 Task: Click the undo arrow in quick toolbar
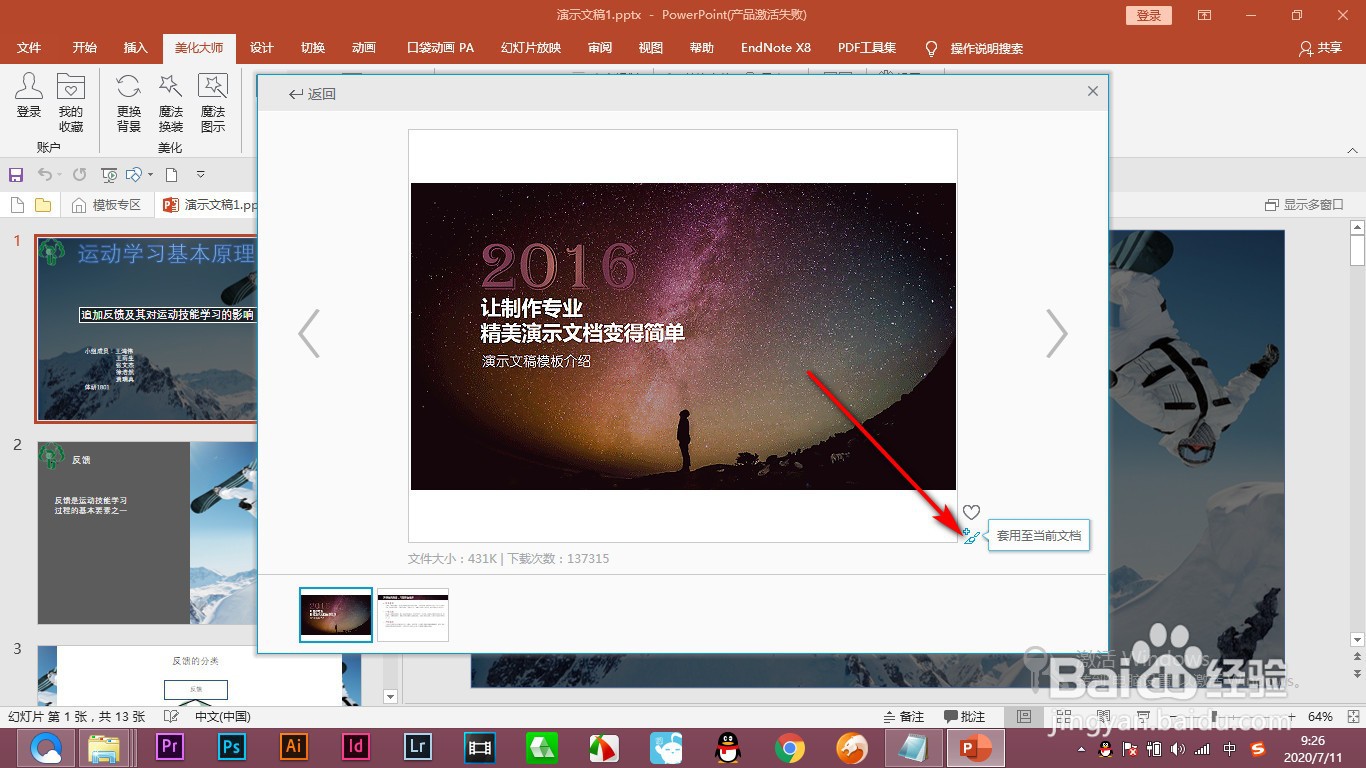[45, 175]
